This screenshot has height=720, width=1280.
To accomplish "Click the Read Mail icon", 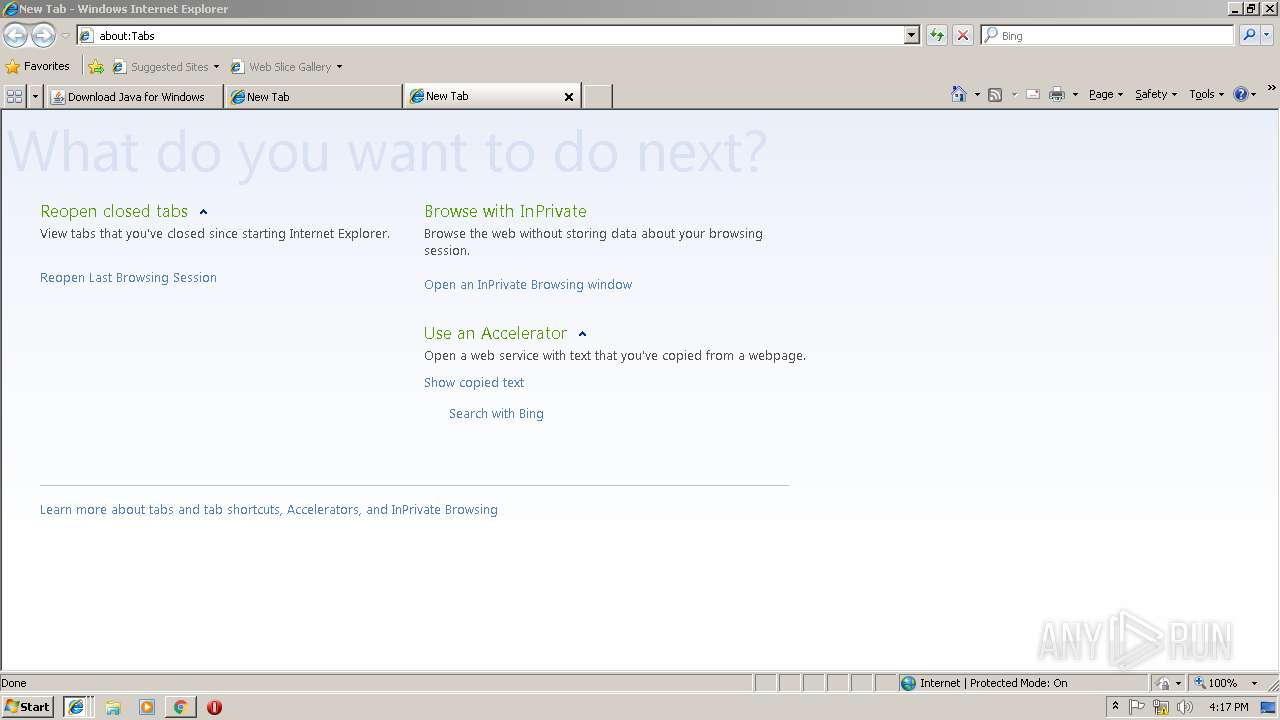I will [1033, 95].
